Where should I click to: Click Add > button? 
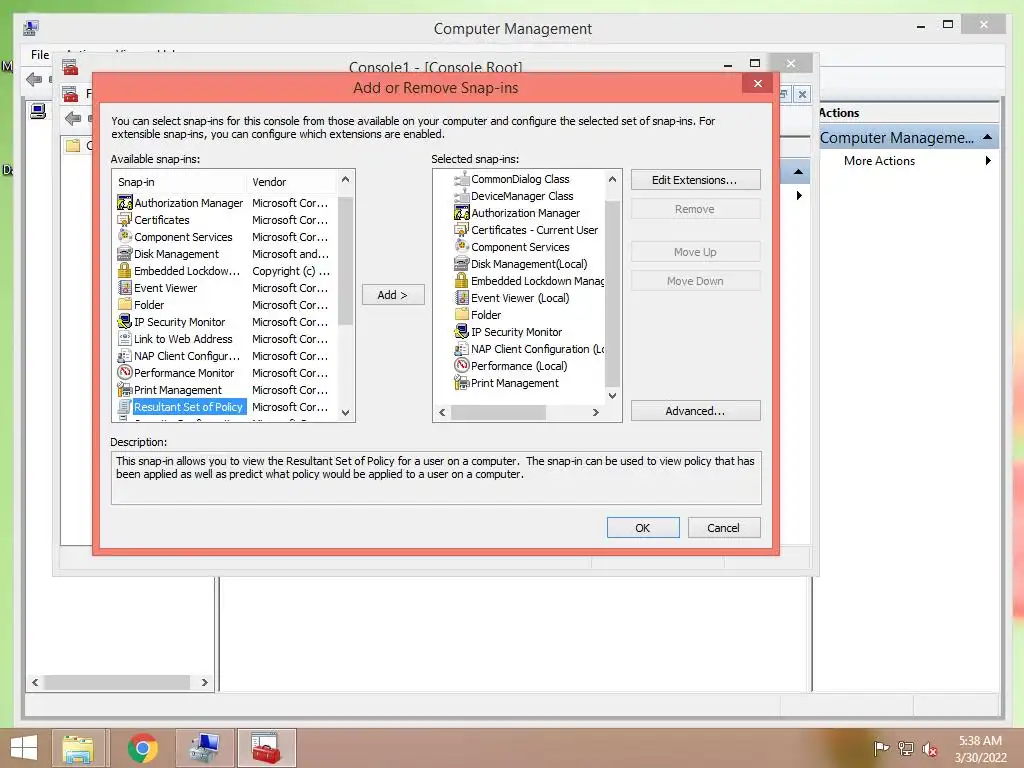tap(393, 295)
